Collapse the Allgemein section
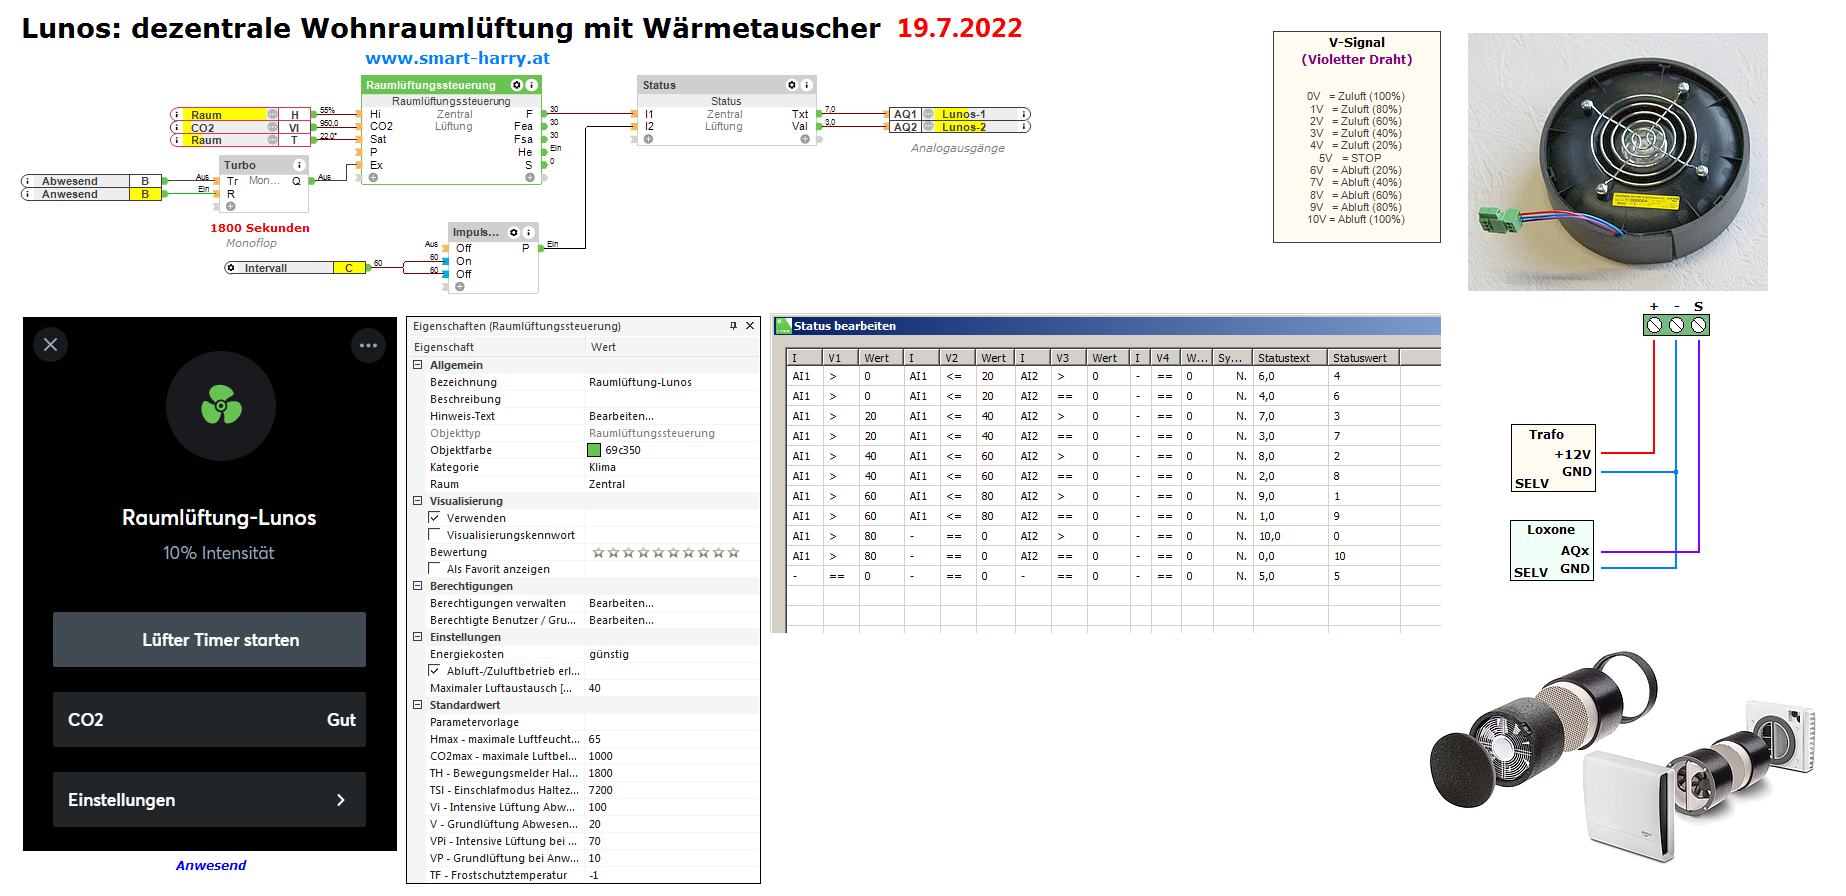1846x896 pixels. tap(418, 365)
